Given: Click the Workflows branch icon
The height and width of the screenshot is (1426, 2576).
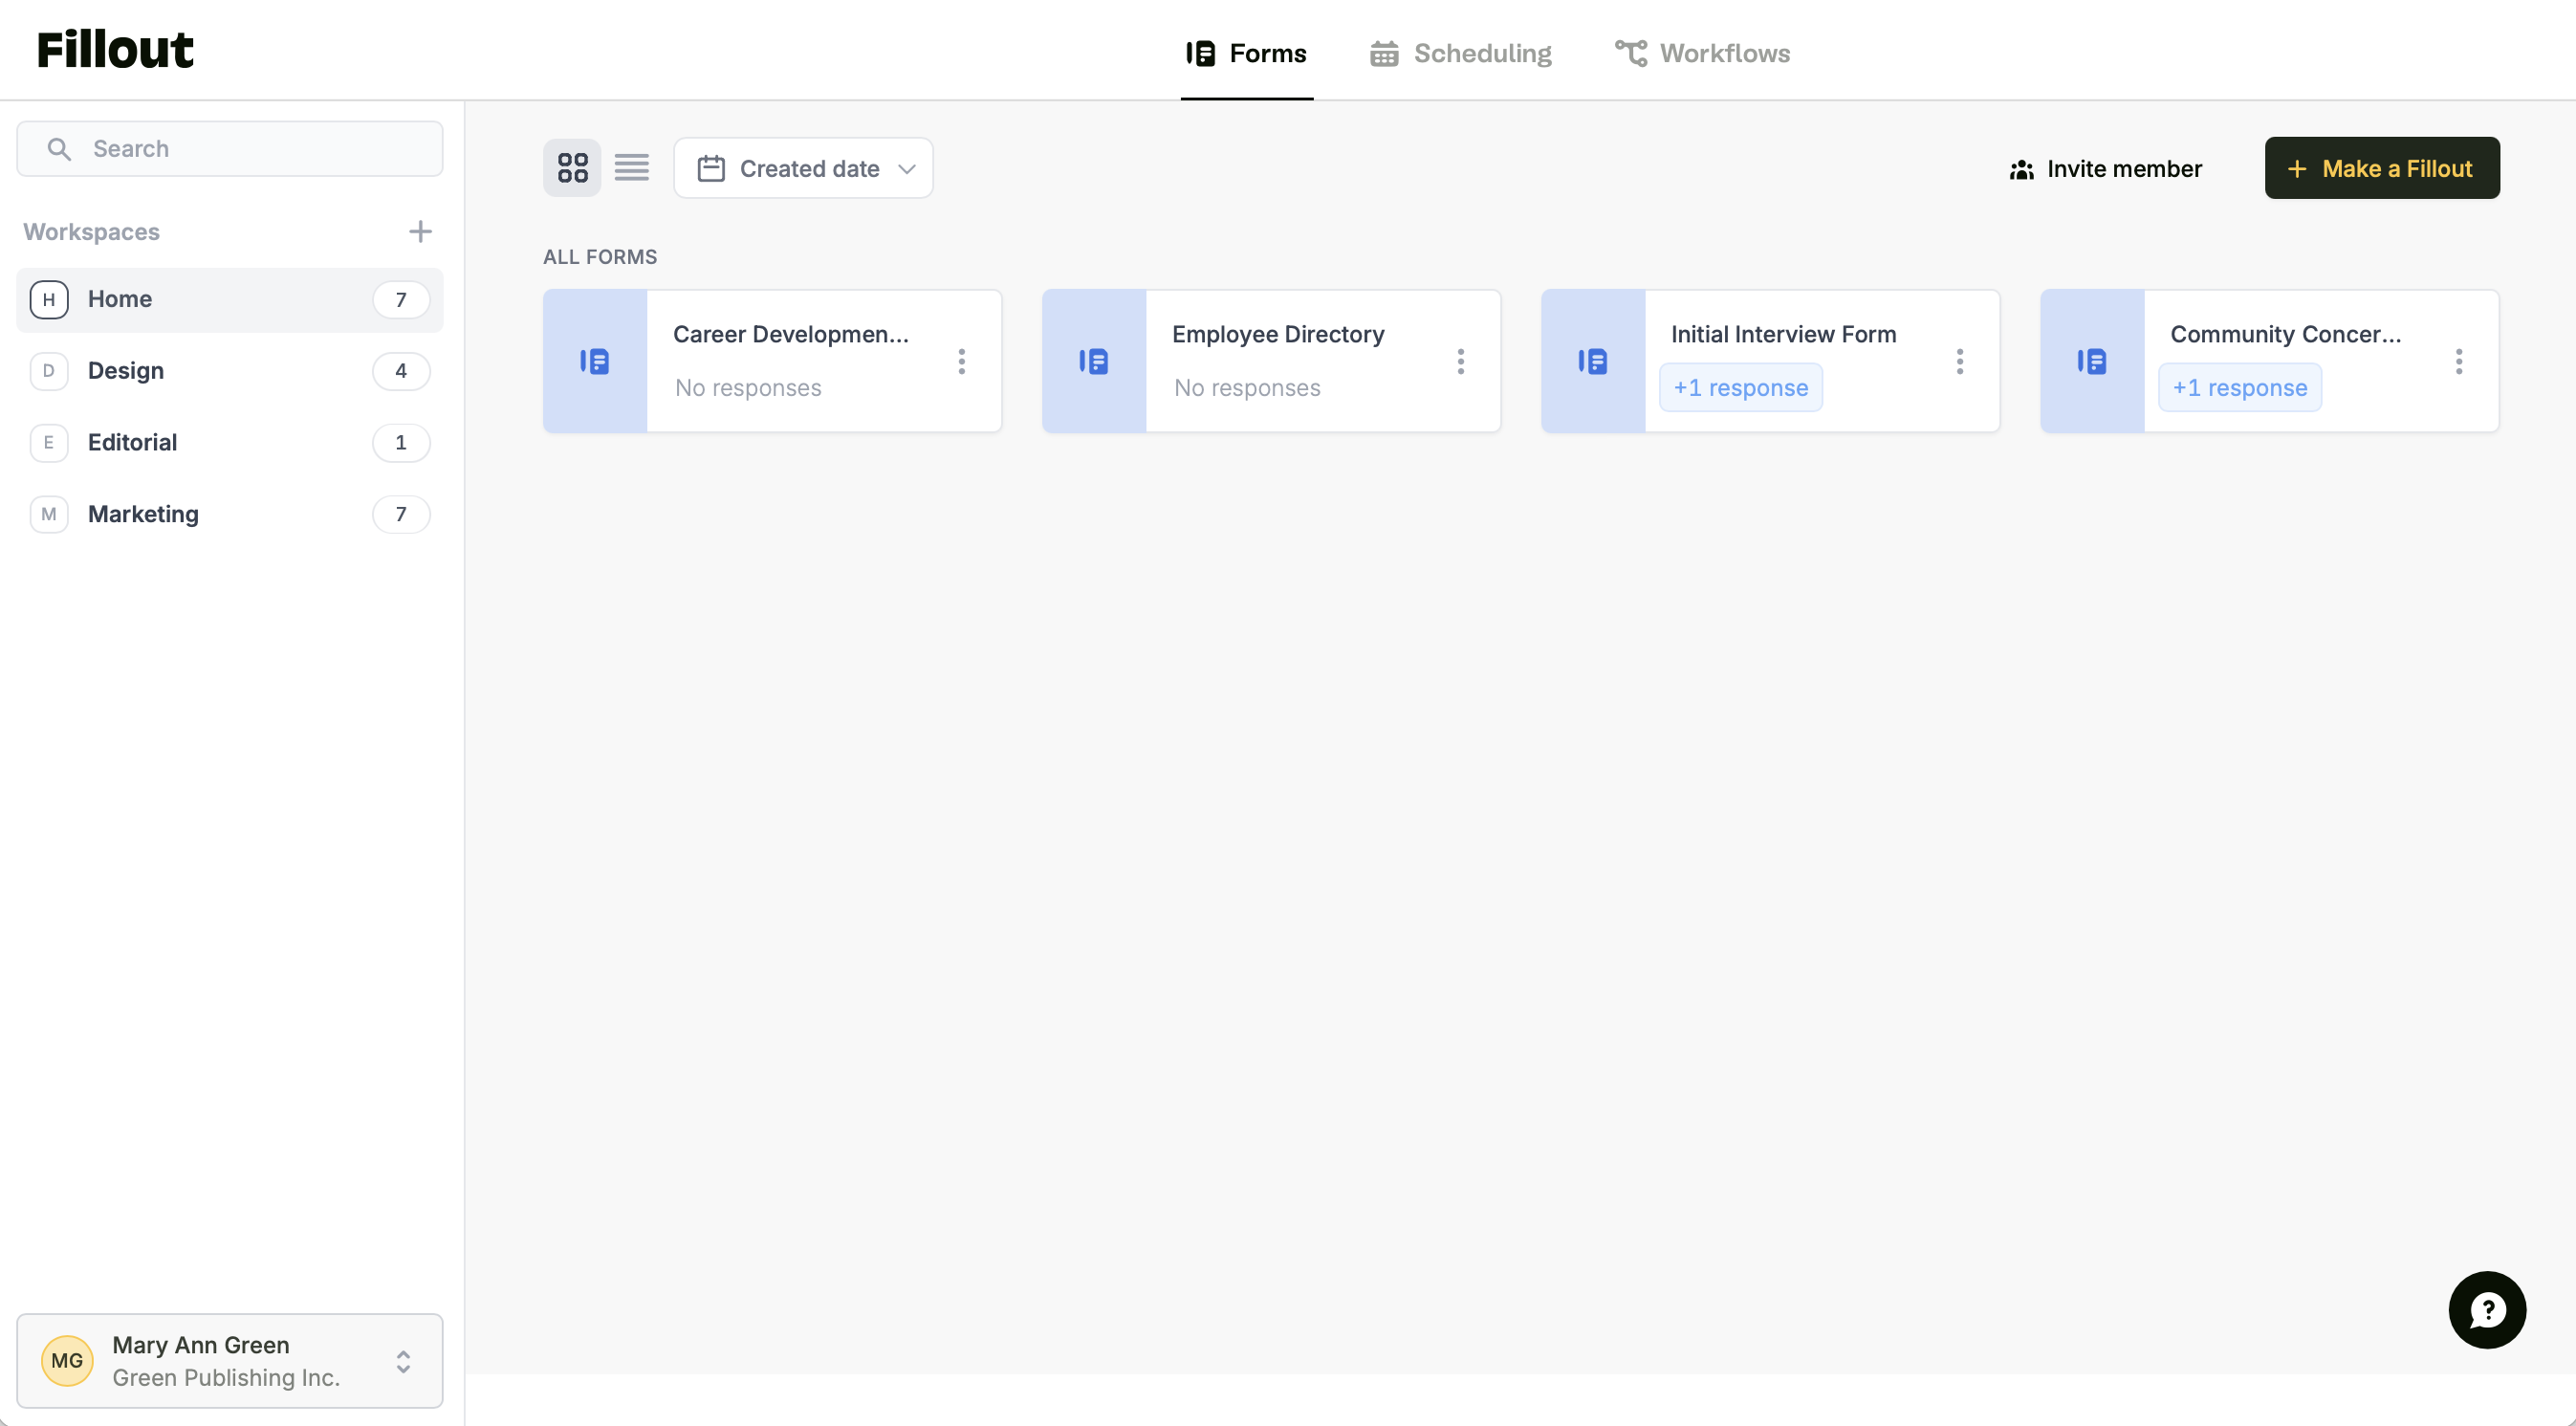Looking at the screenshot, I should (1631, 53).
